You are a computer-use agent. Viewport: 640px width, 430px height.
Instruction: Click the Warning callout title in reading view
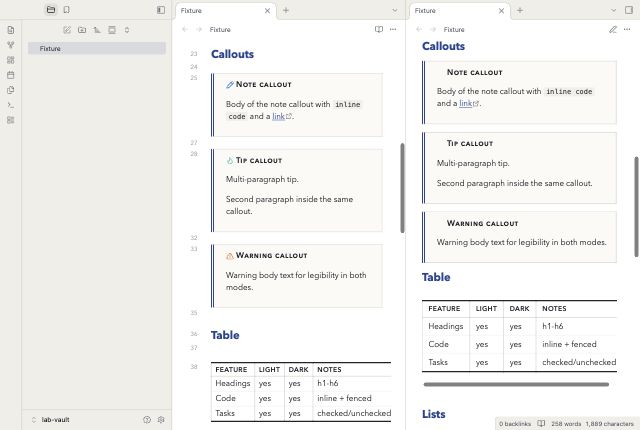pos(482,223)
